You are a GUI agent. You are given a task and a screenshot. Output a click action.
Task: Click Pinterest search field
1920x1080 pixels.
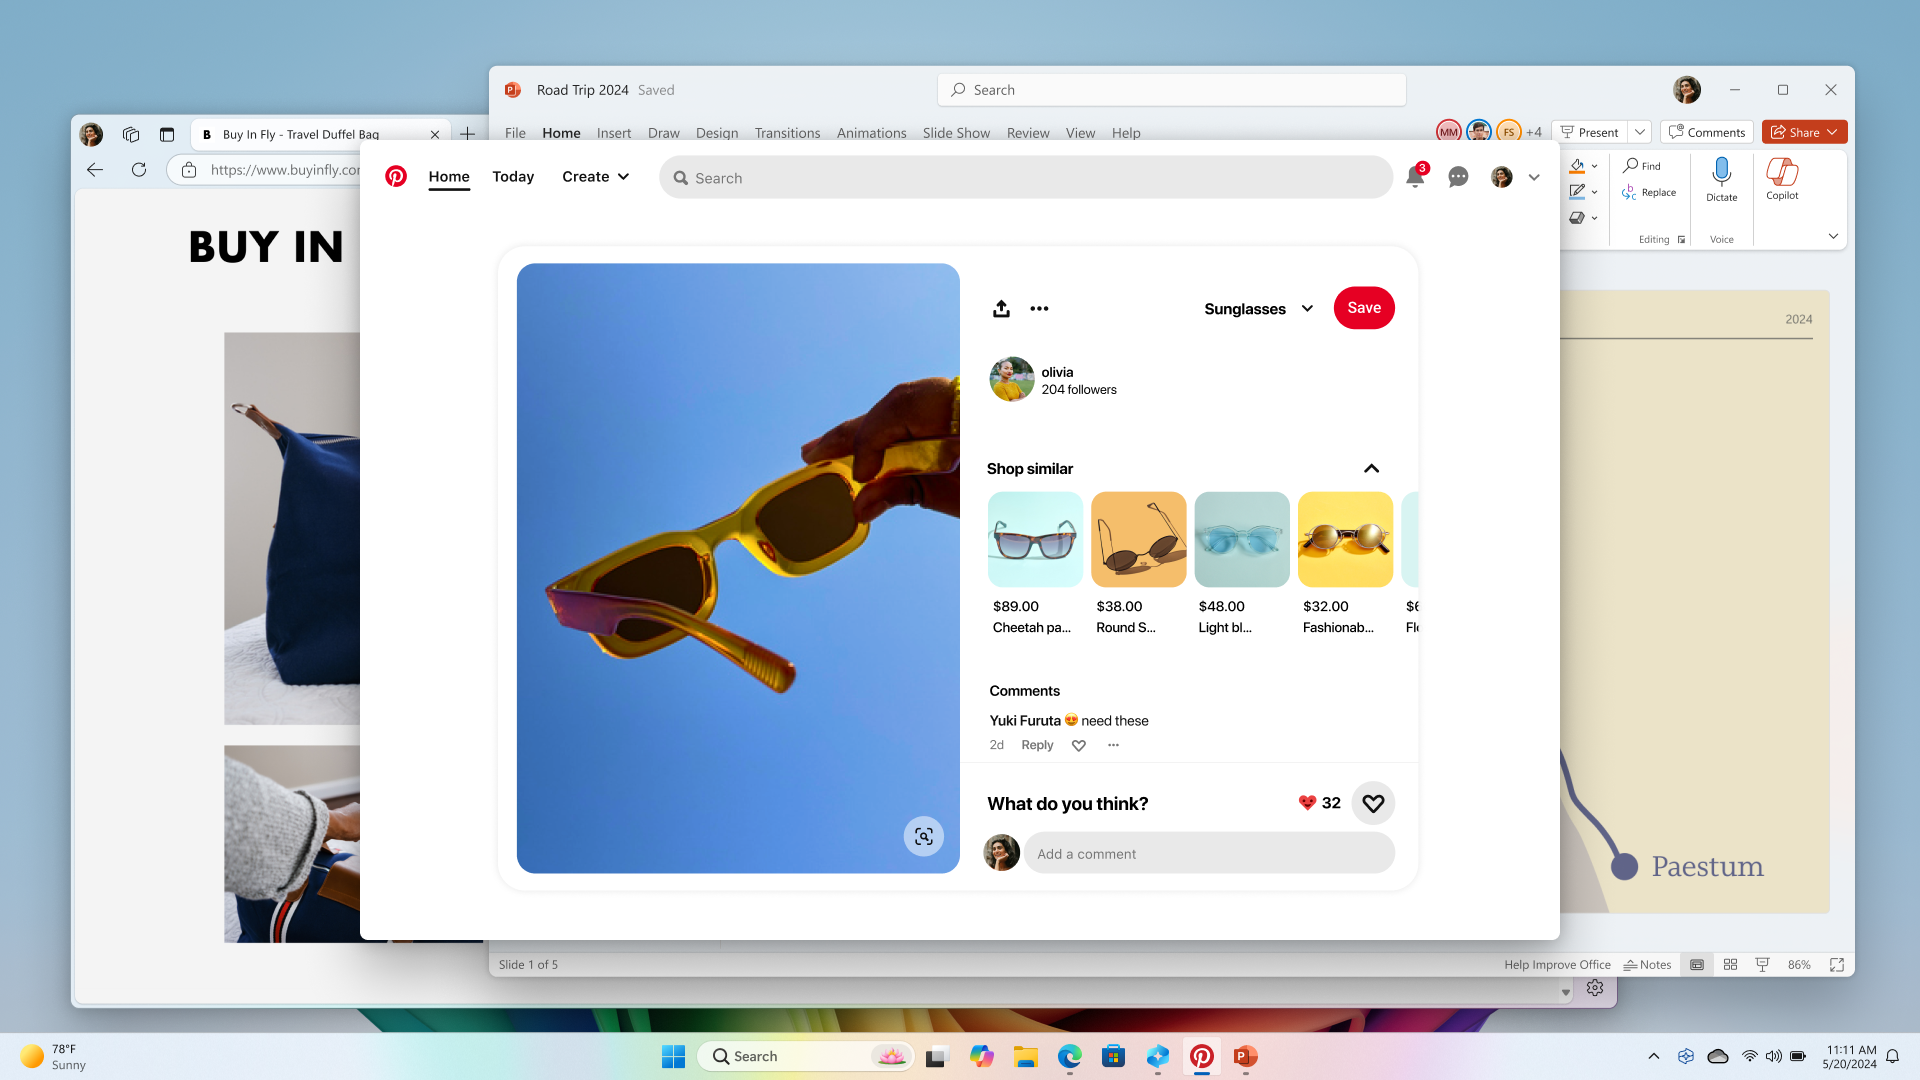click(x=1026, y=178)
